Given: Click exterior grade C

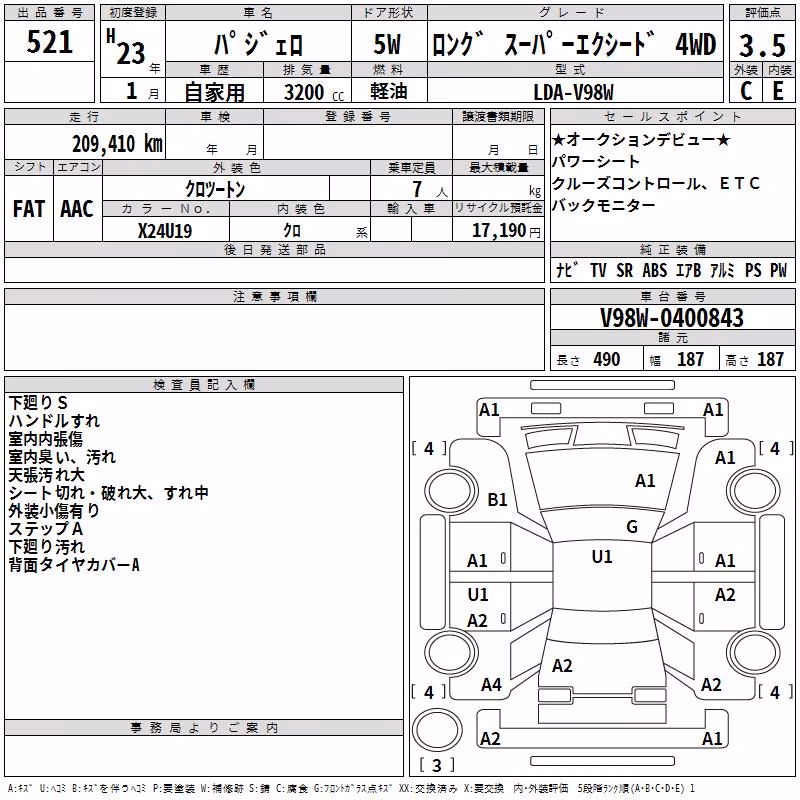Looking at the screenshot, I should pos(746,91).
